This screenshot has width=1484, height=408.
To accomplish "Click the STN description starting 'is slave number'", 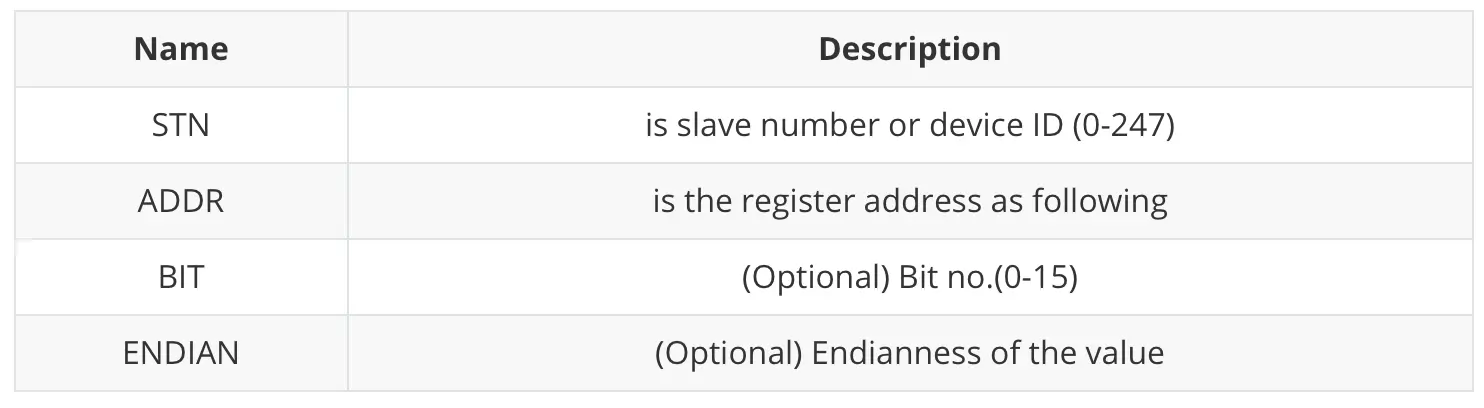I will (x=909, y=126).
